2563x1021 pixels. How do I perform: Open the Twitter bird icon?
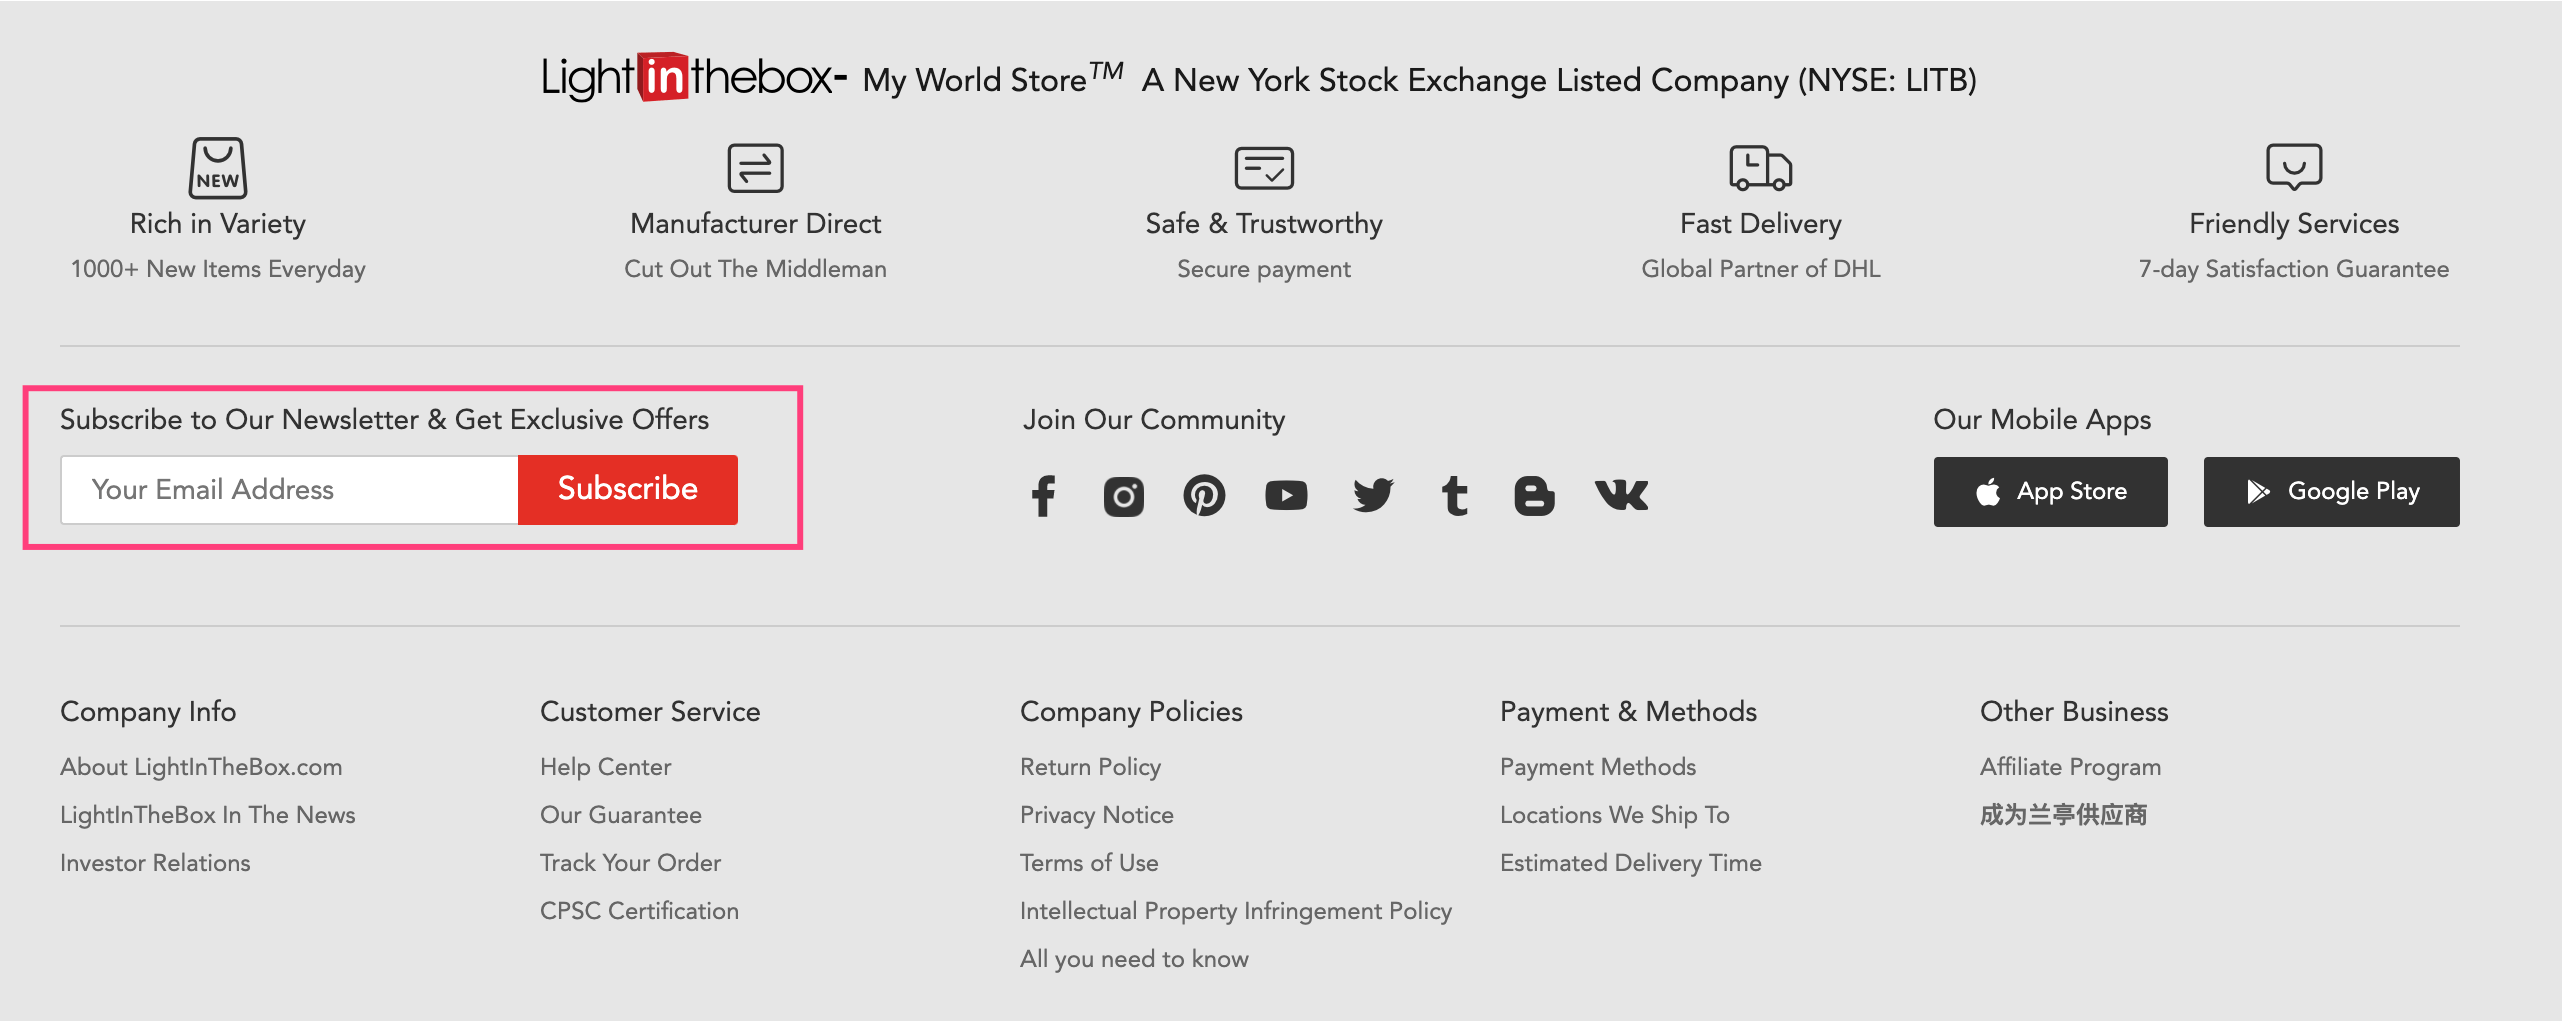pyautogui.click(x=1373, y=495)
